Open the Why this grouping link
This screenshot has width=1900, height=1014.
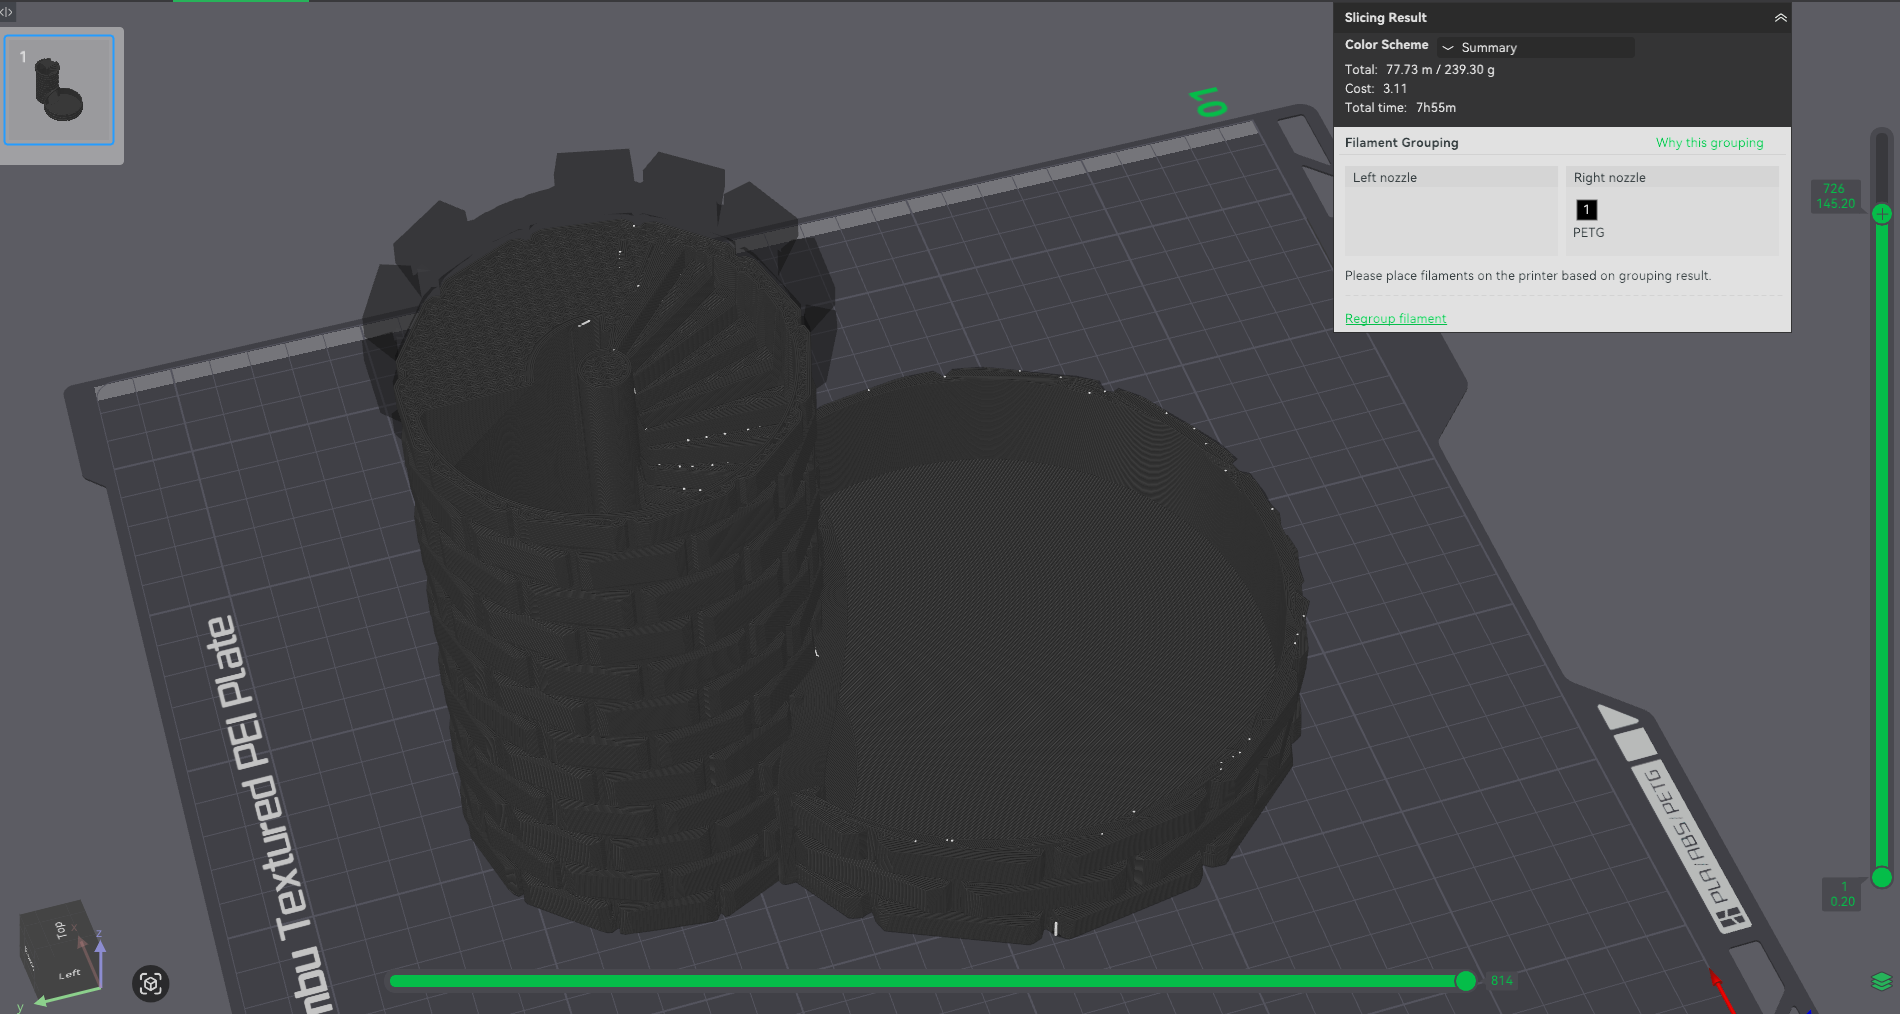point(1709,143)
